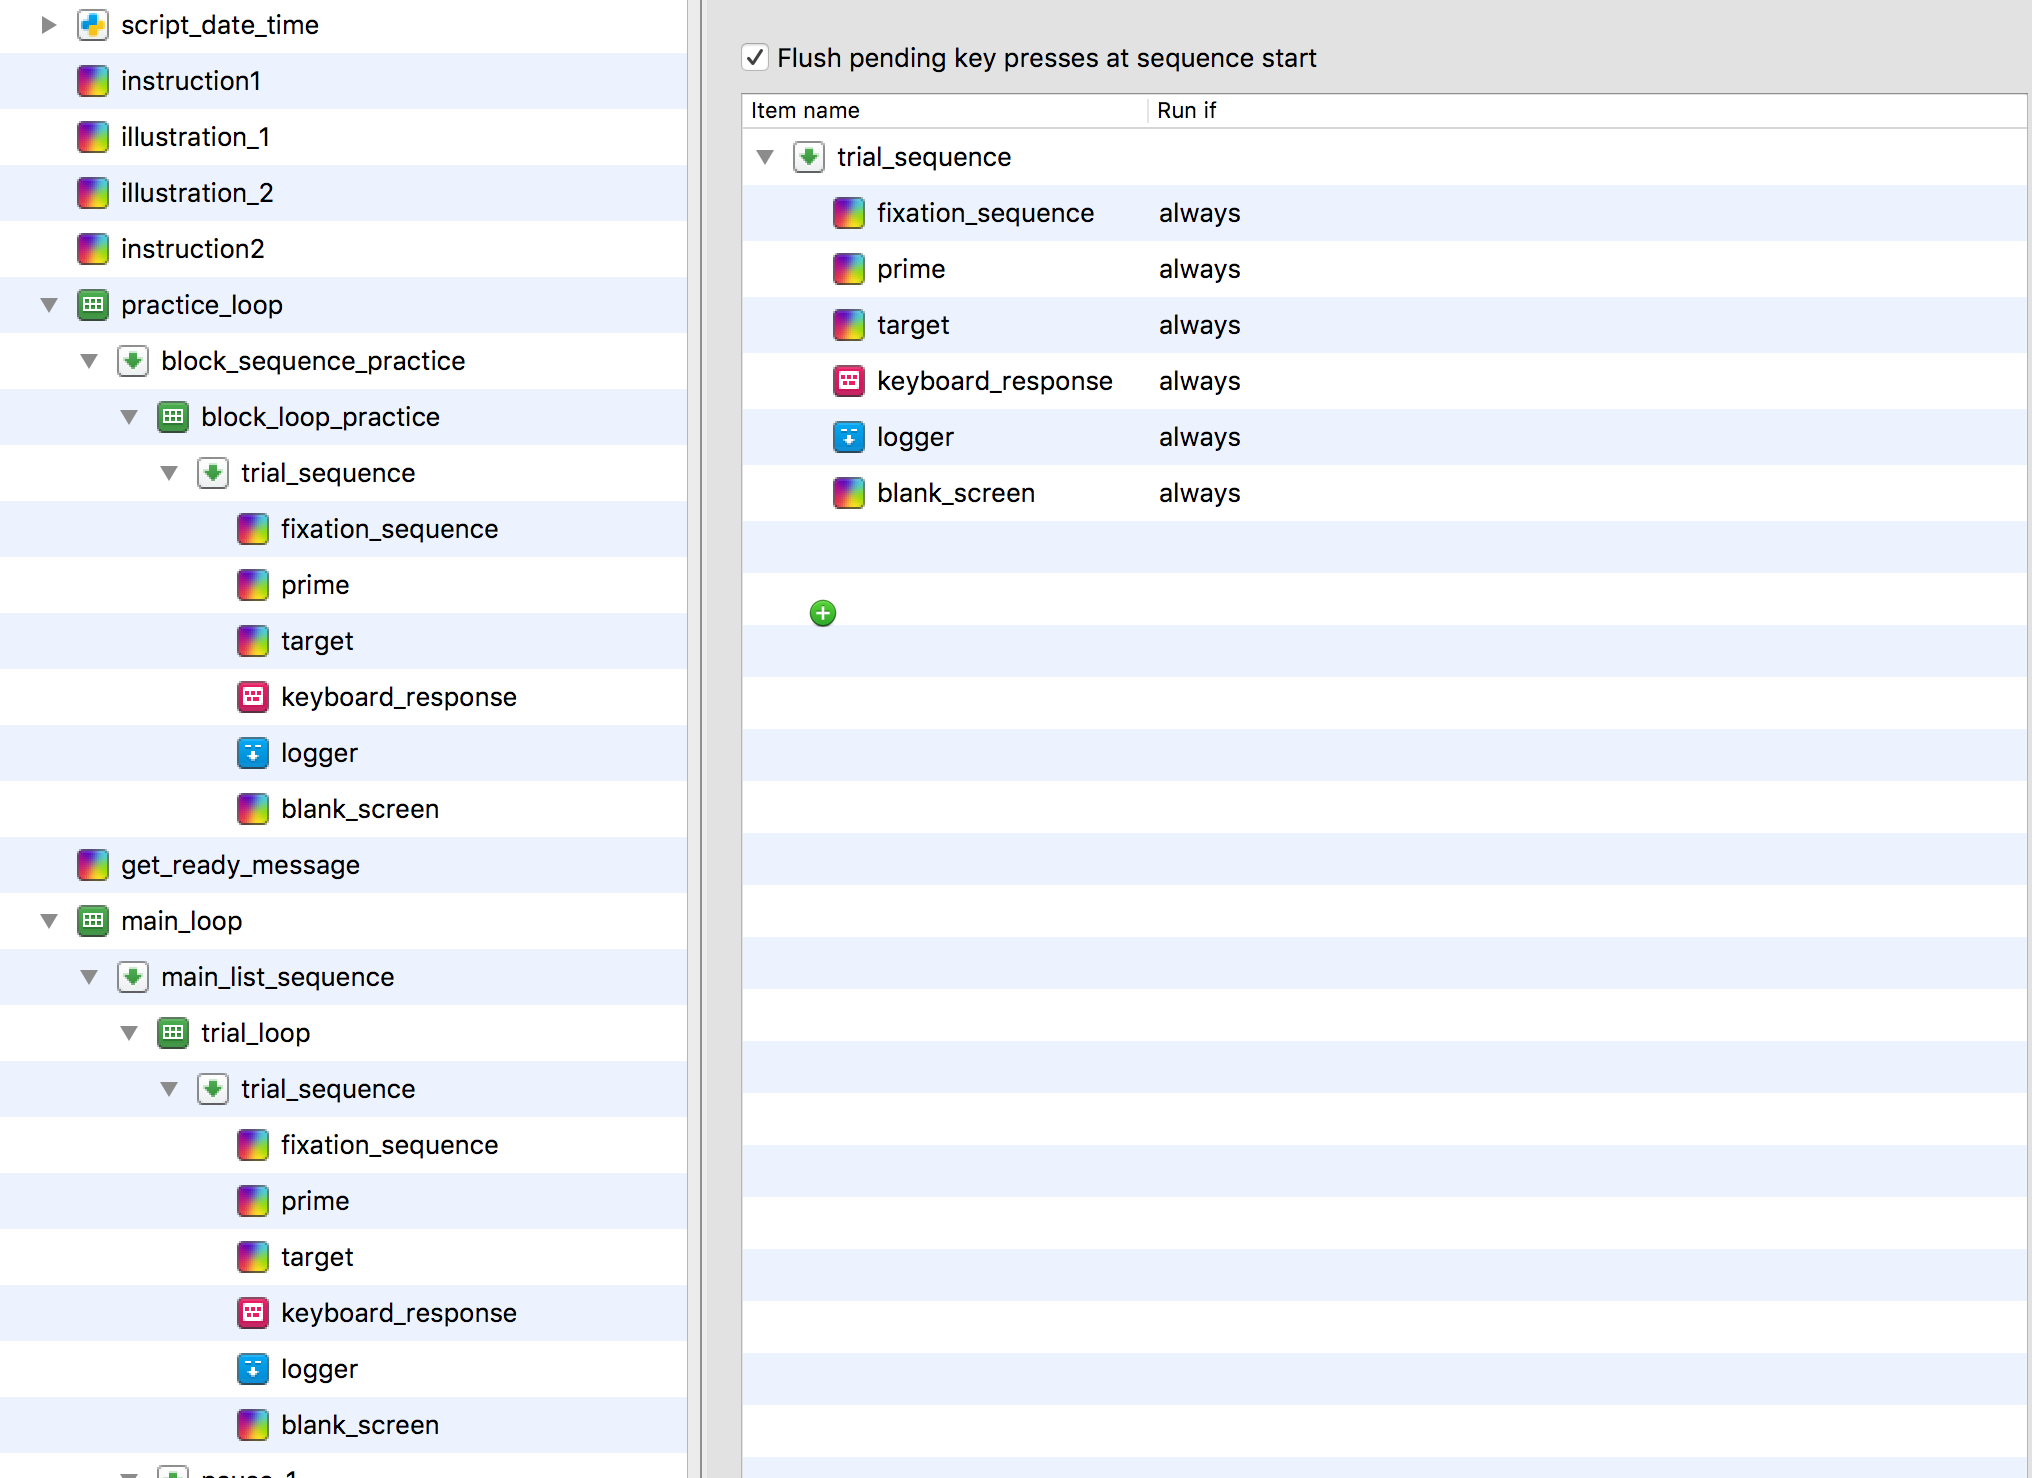Screen dimensions: 2032x1478
Task: Click the Run if column header
Action: pyautogui.click(x=1587, y=110)
